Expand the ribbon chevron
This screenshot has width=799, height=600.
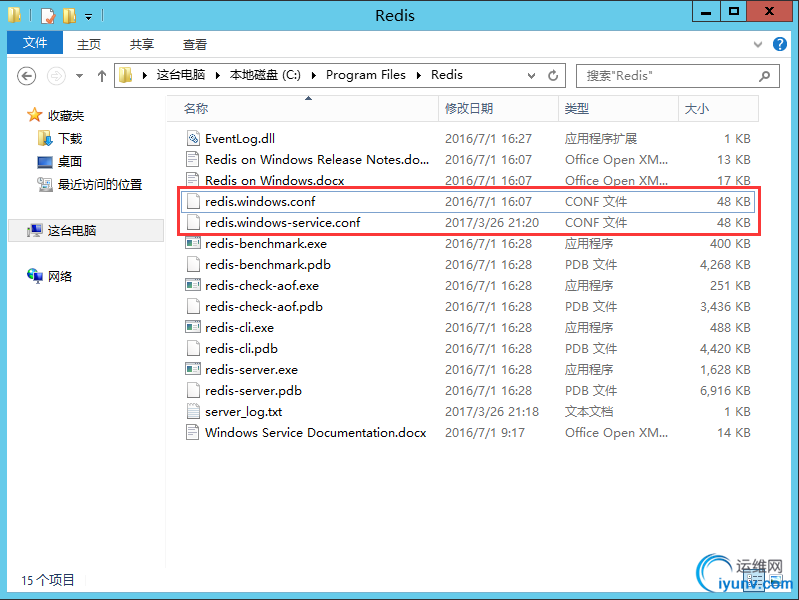coord(758,44)
